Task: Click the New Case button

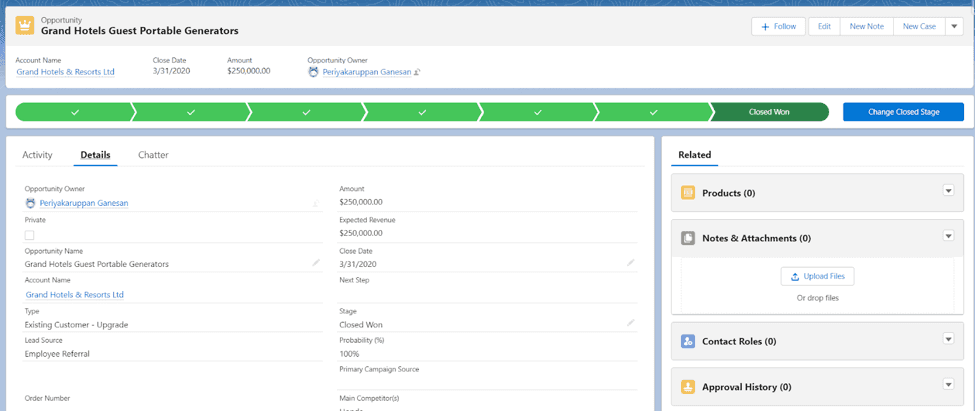Action: pos(919,26)
